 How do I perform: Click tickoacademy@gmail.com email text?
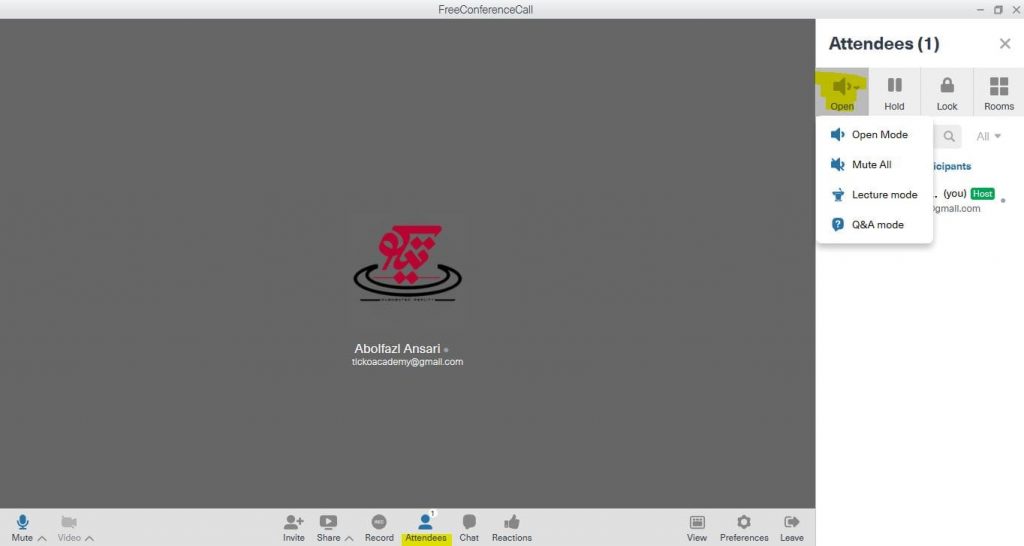point(408,362)
